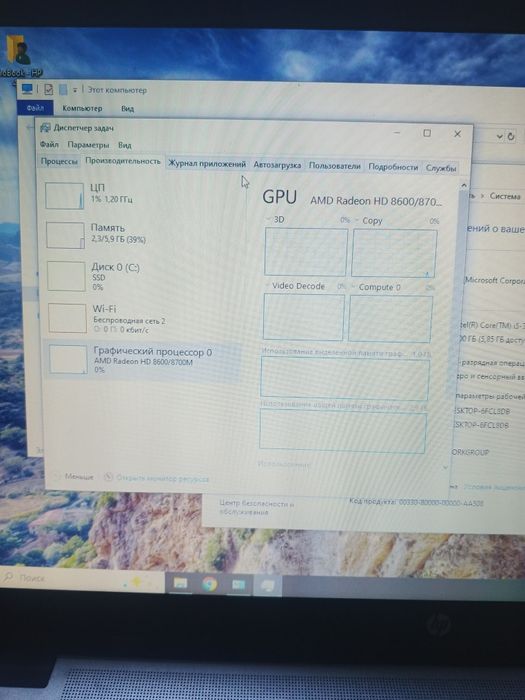Click the Task Manager title bar icon
This screenshot has height=700, width=525.
tap(45, 128)
